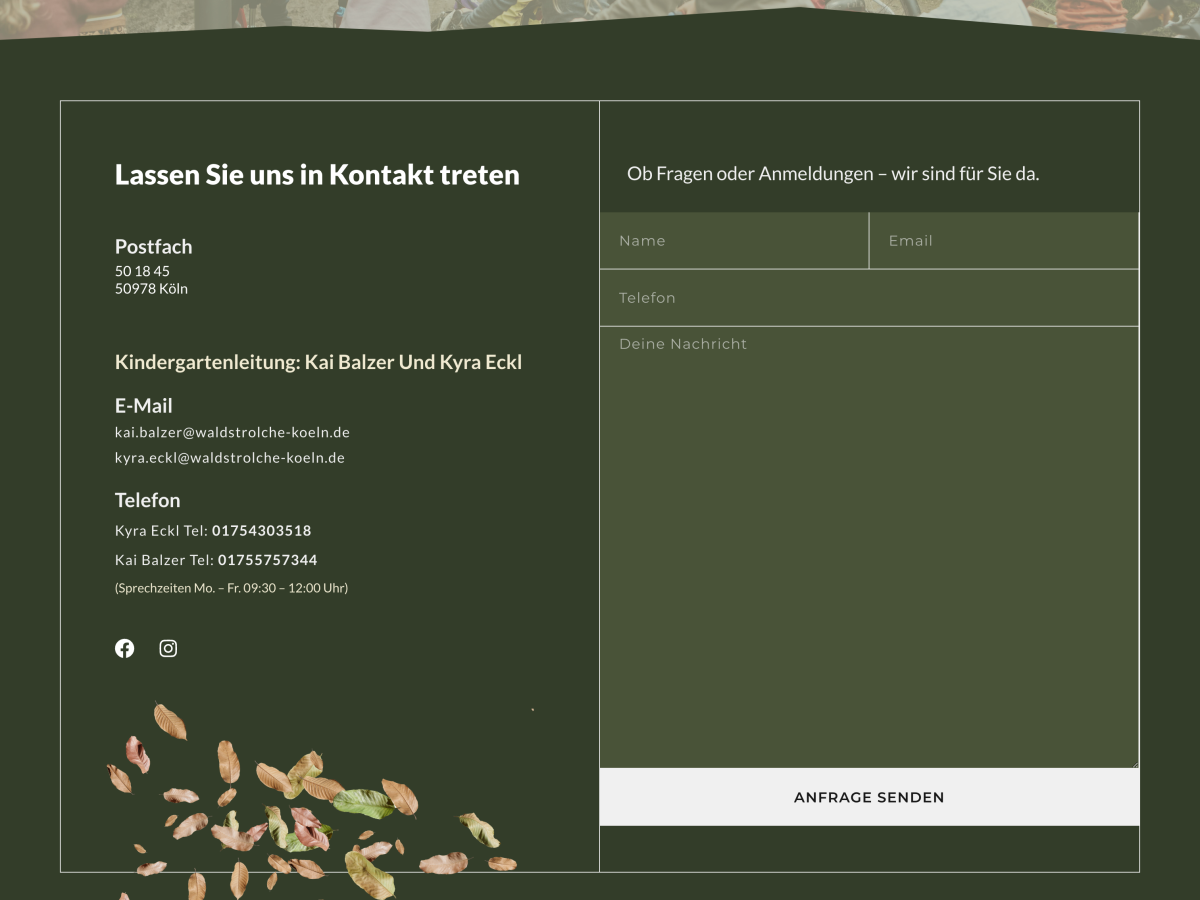Open the Facebook page icon
Viewport: 1200px width, 900px height.
tap(124, 648)
